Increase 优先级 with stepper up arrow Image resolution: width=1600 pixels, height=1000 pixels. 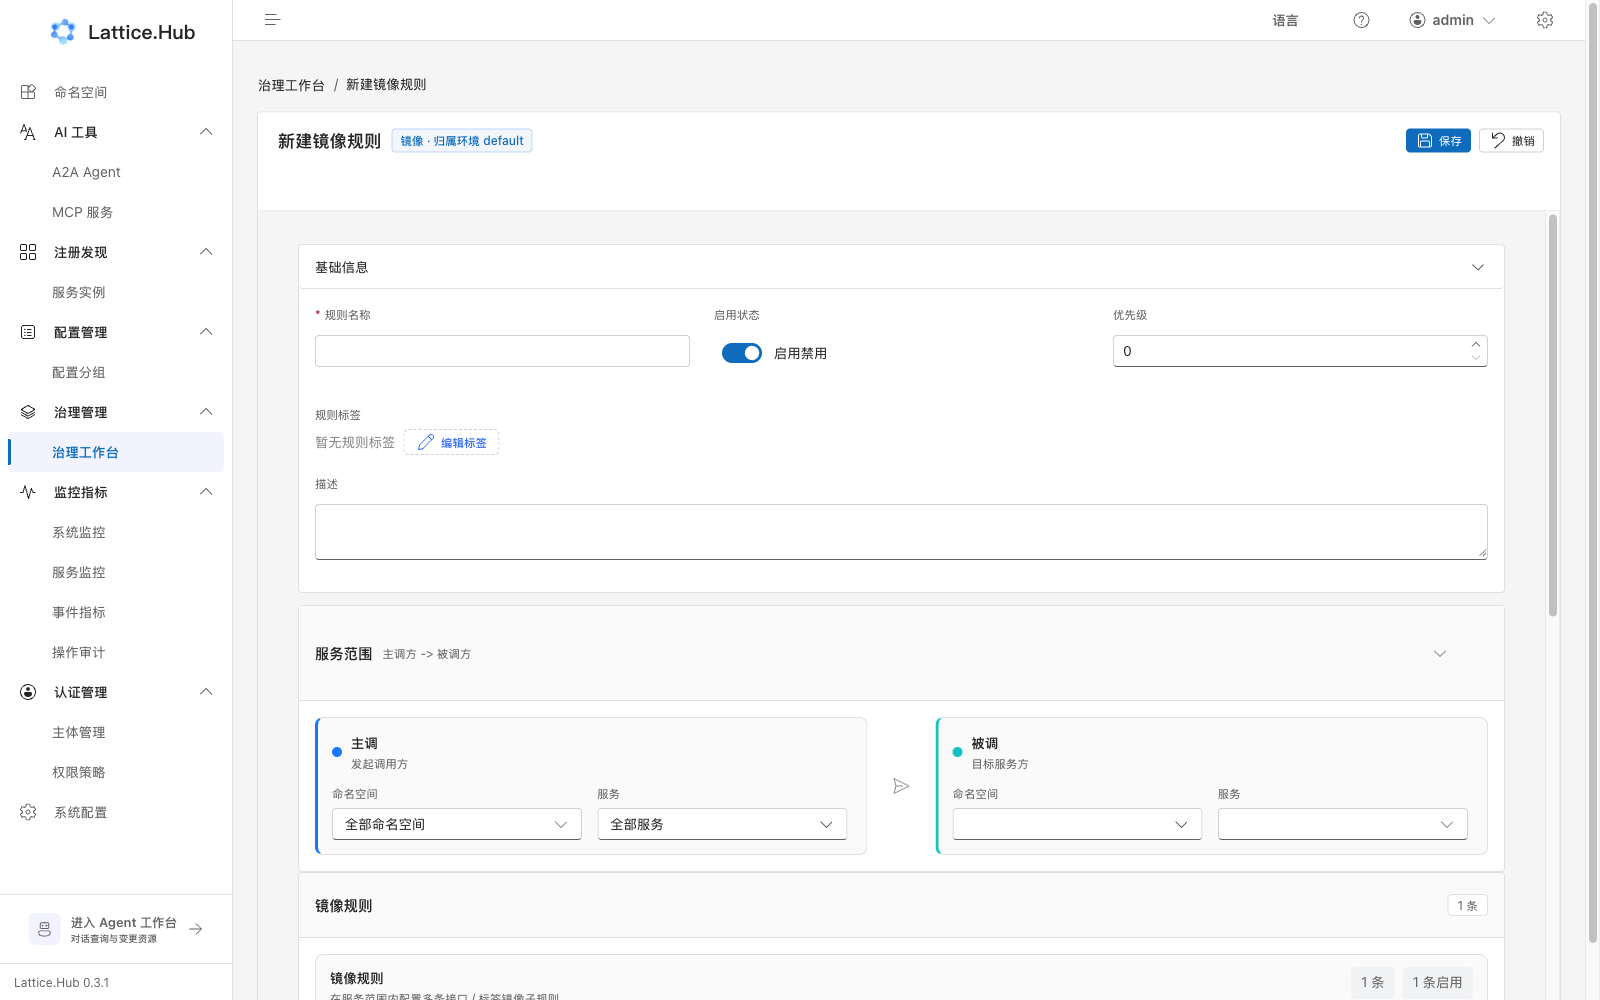pyautogui.click(x=1476, y=344)
